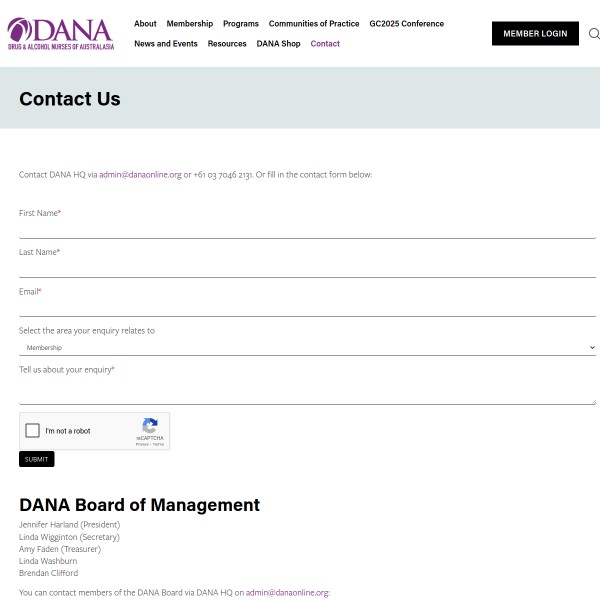Open the Membership menu item
Screen dimensions: 600x600
(x=190, y=24)
